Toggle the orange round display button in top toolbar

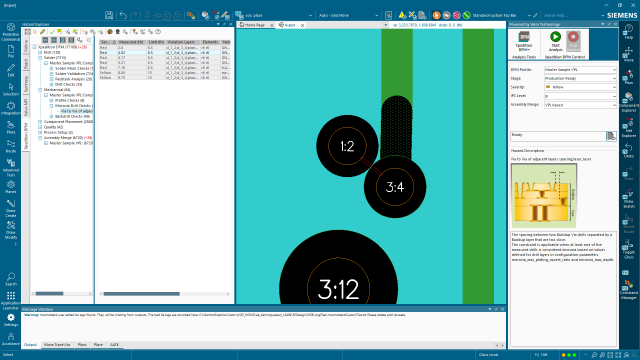click(436, 16)
